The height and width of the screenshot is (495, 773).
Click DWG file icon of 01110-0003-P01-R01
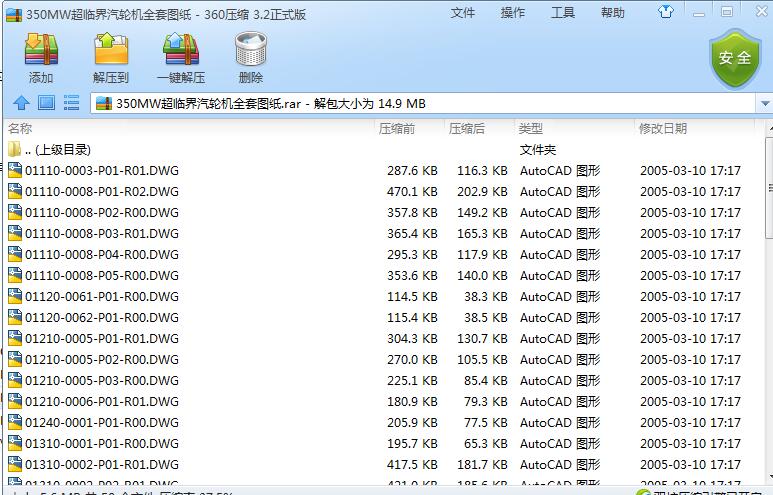[x=15, y=170]
